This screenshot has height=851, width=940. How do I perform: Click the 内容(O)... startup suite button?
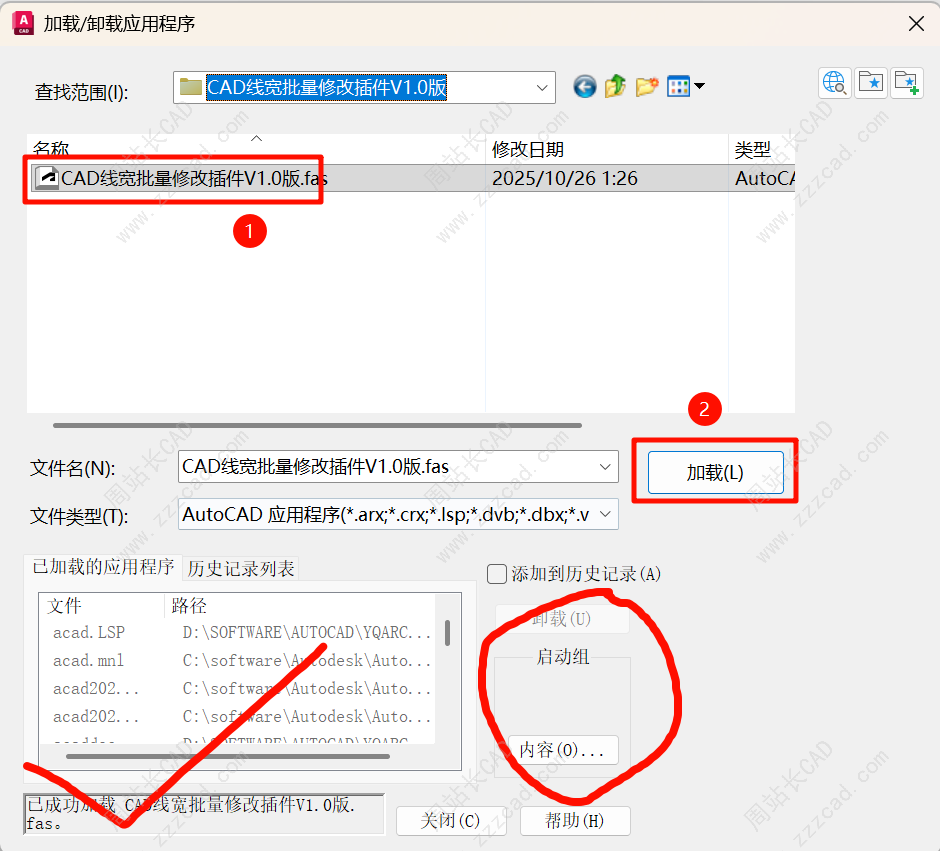click(562, 750)
